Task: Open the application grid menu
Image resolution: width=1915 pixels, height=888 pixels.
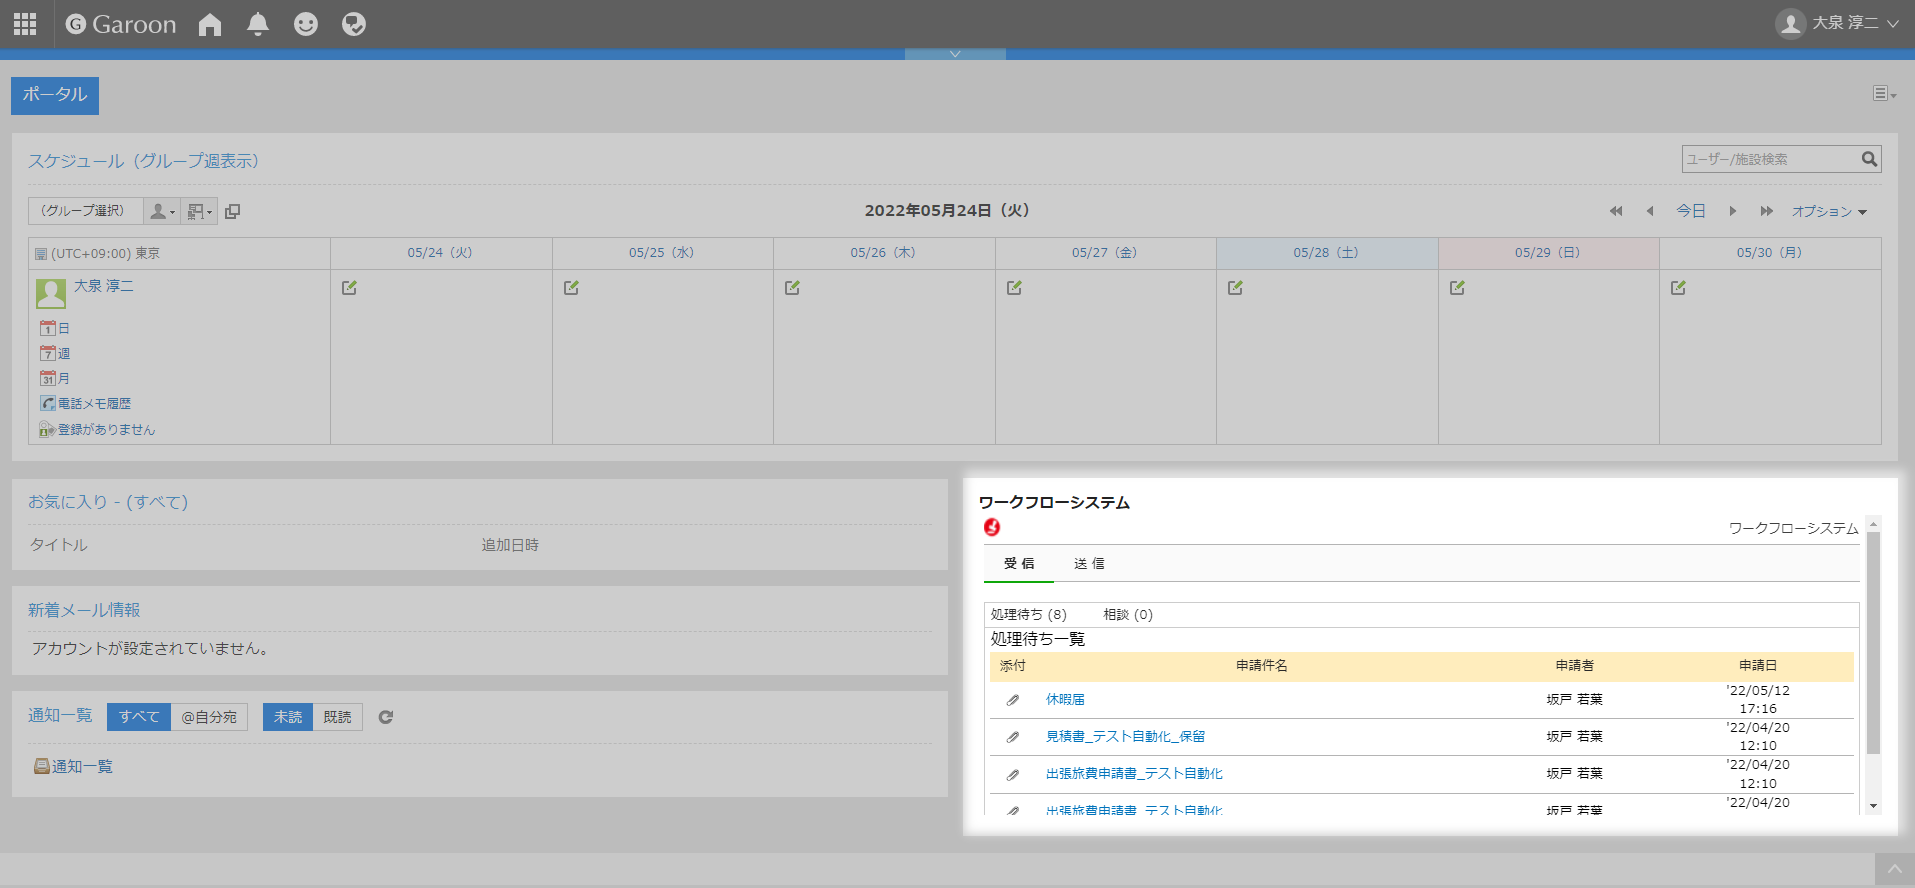Action: 25,24
